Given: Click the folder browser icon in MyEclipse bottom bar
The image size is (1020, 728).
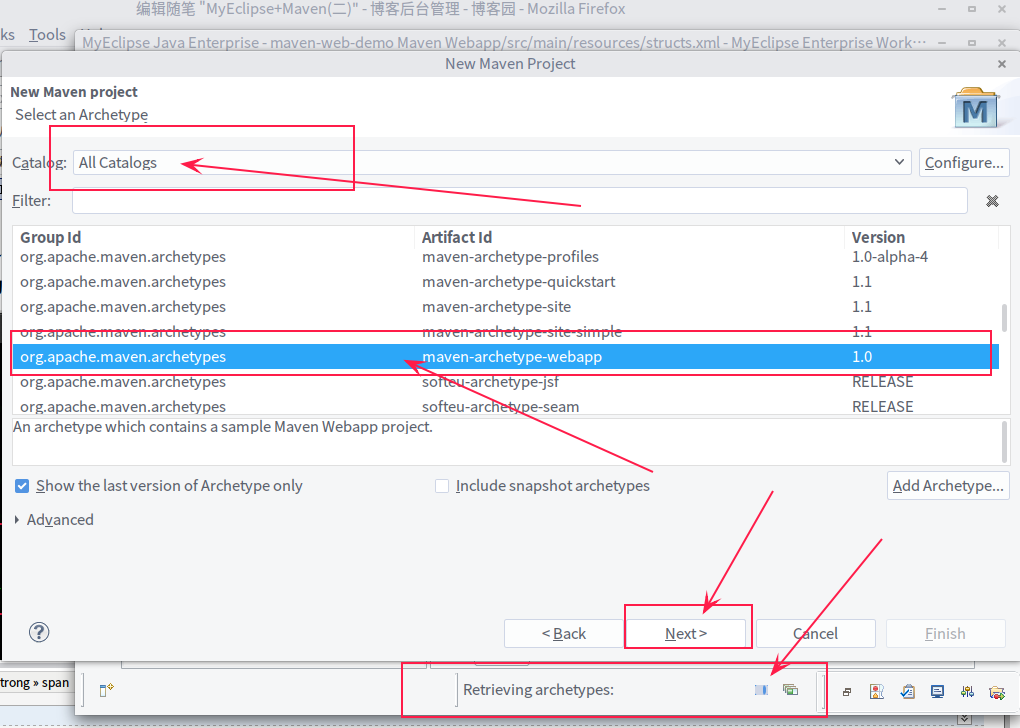Looking at the screenshot, I should (x=997, y=692).
